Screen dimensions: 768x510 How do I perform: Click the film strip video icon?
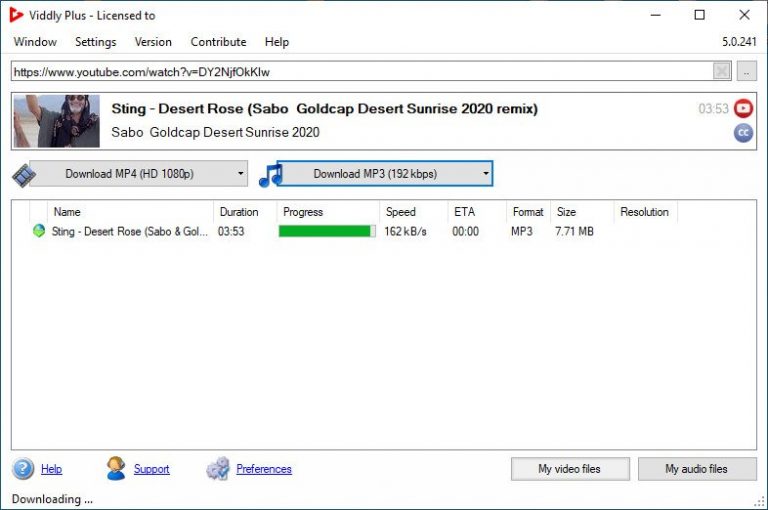[x=24, y=174]
